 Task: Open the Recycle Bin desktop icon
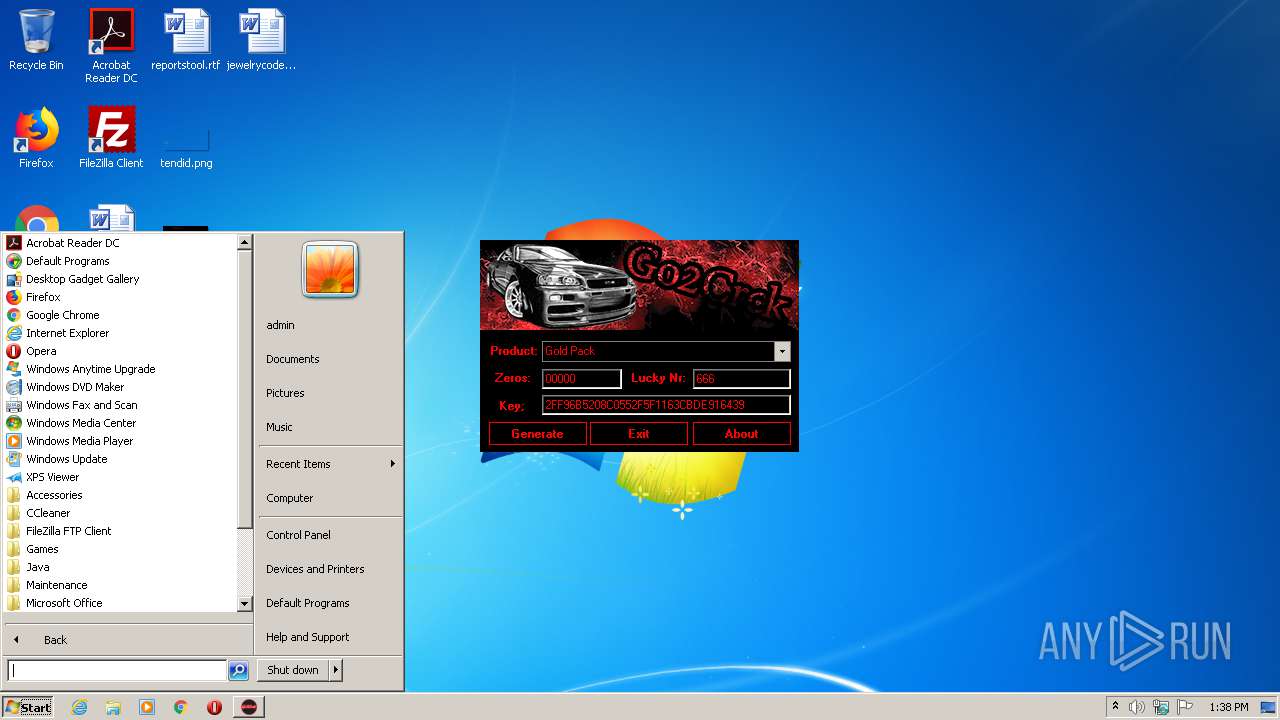(36, 40)
